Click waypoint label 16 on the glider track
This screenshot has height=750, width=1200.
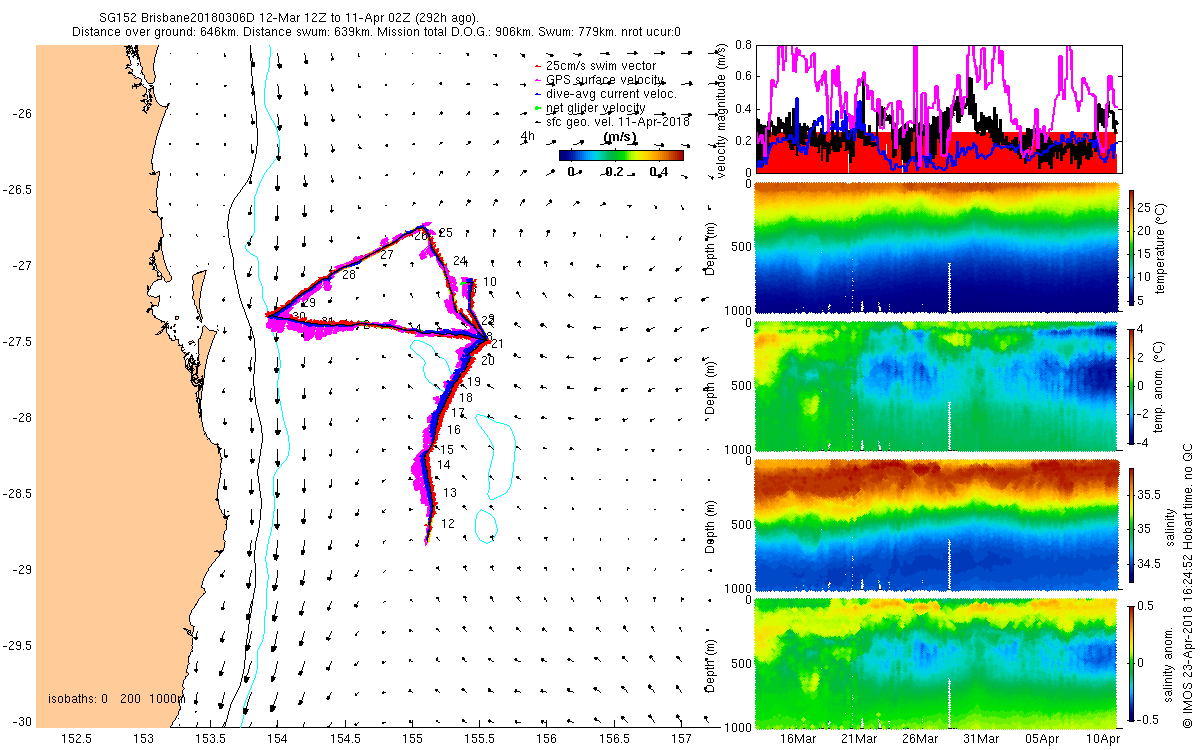pyautogui.click(x=454, y=430)
